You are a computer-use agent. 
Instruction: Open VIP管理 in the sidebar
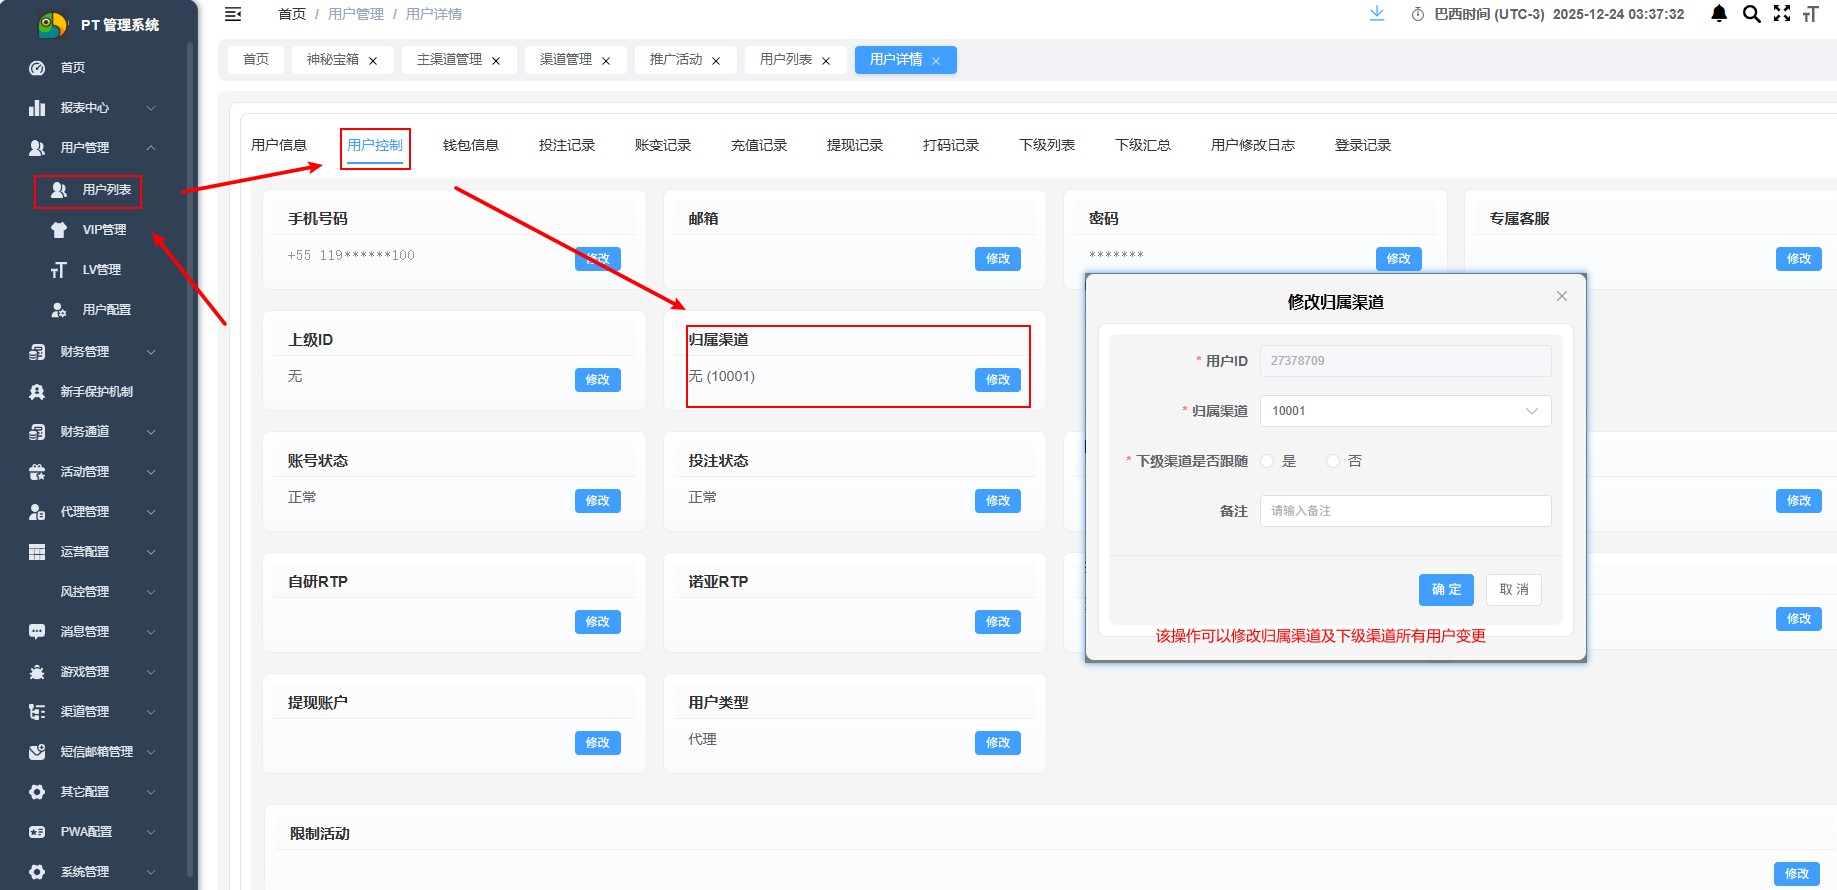[x=104, y=230]
